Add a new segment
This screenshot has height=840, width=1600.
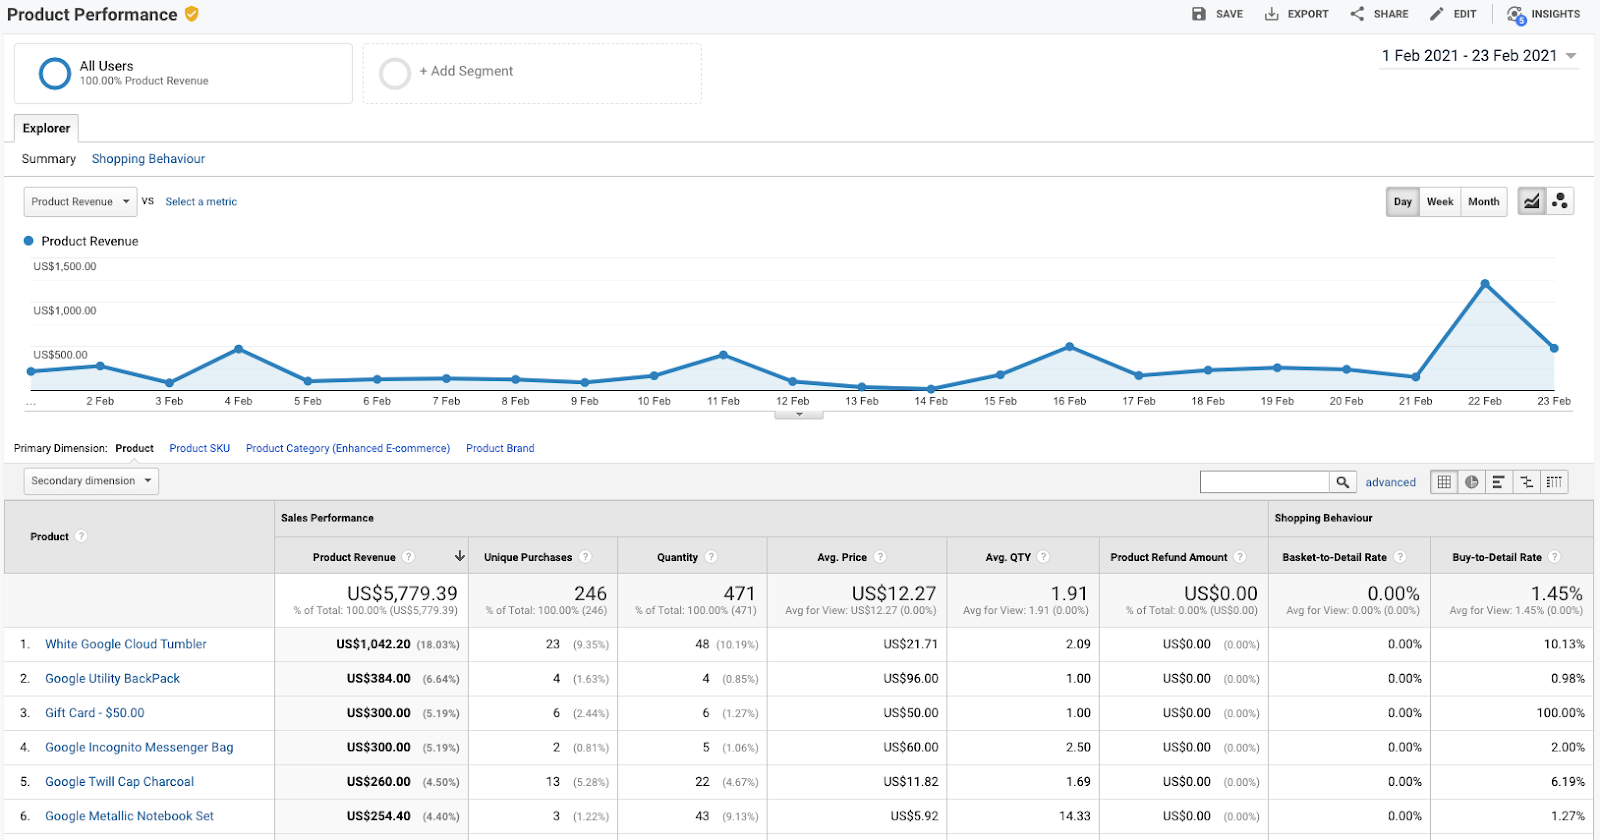tap(532, 73)
